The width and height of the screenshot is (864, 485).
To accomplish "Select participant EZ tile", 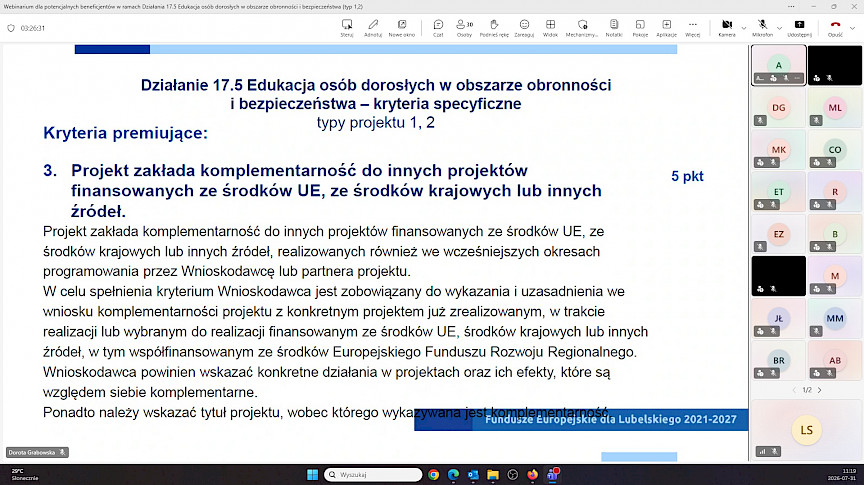I will [779, 234].
